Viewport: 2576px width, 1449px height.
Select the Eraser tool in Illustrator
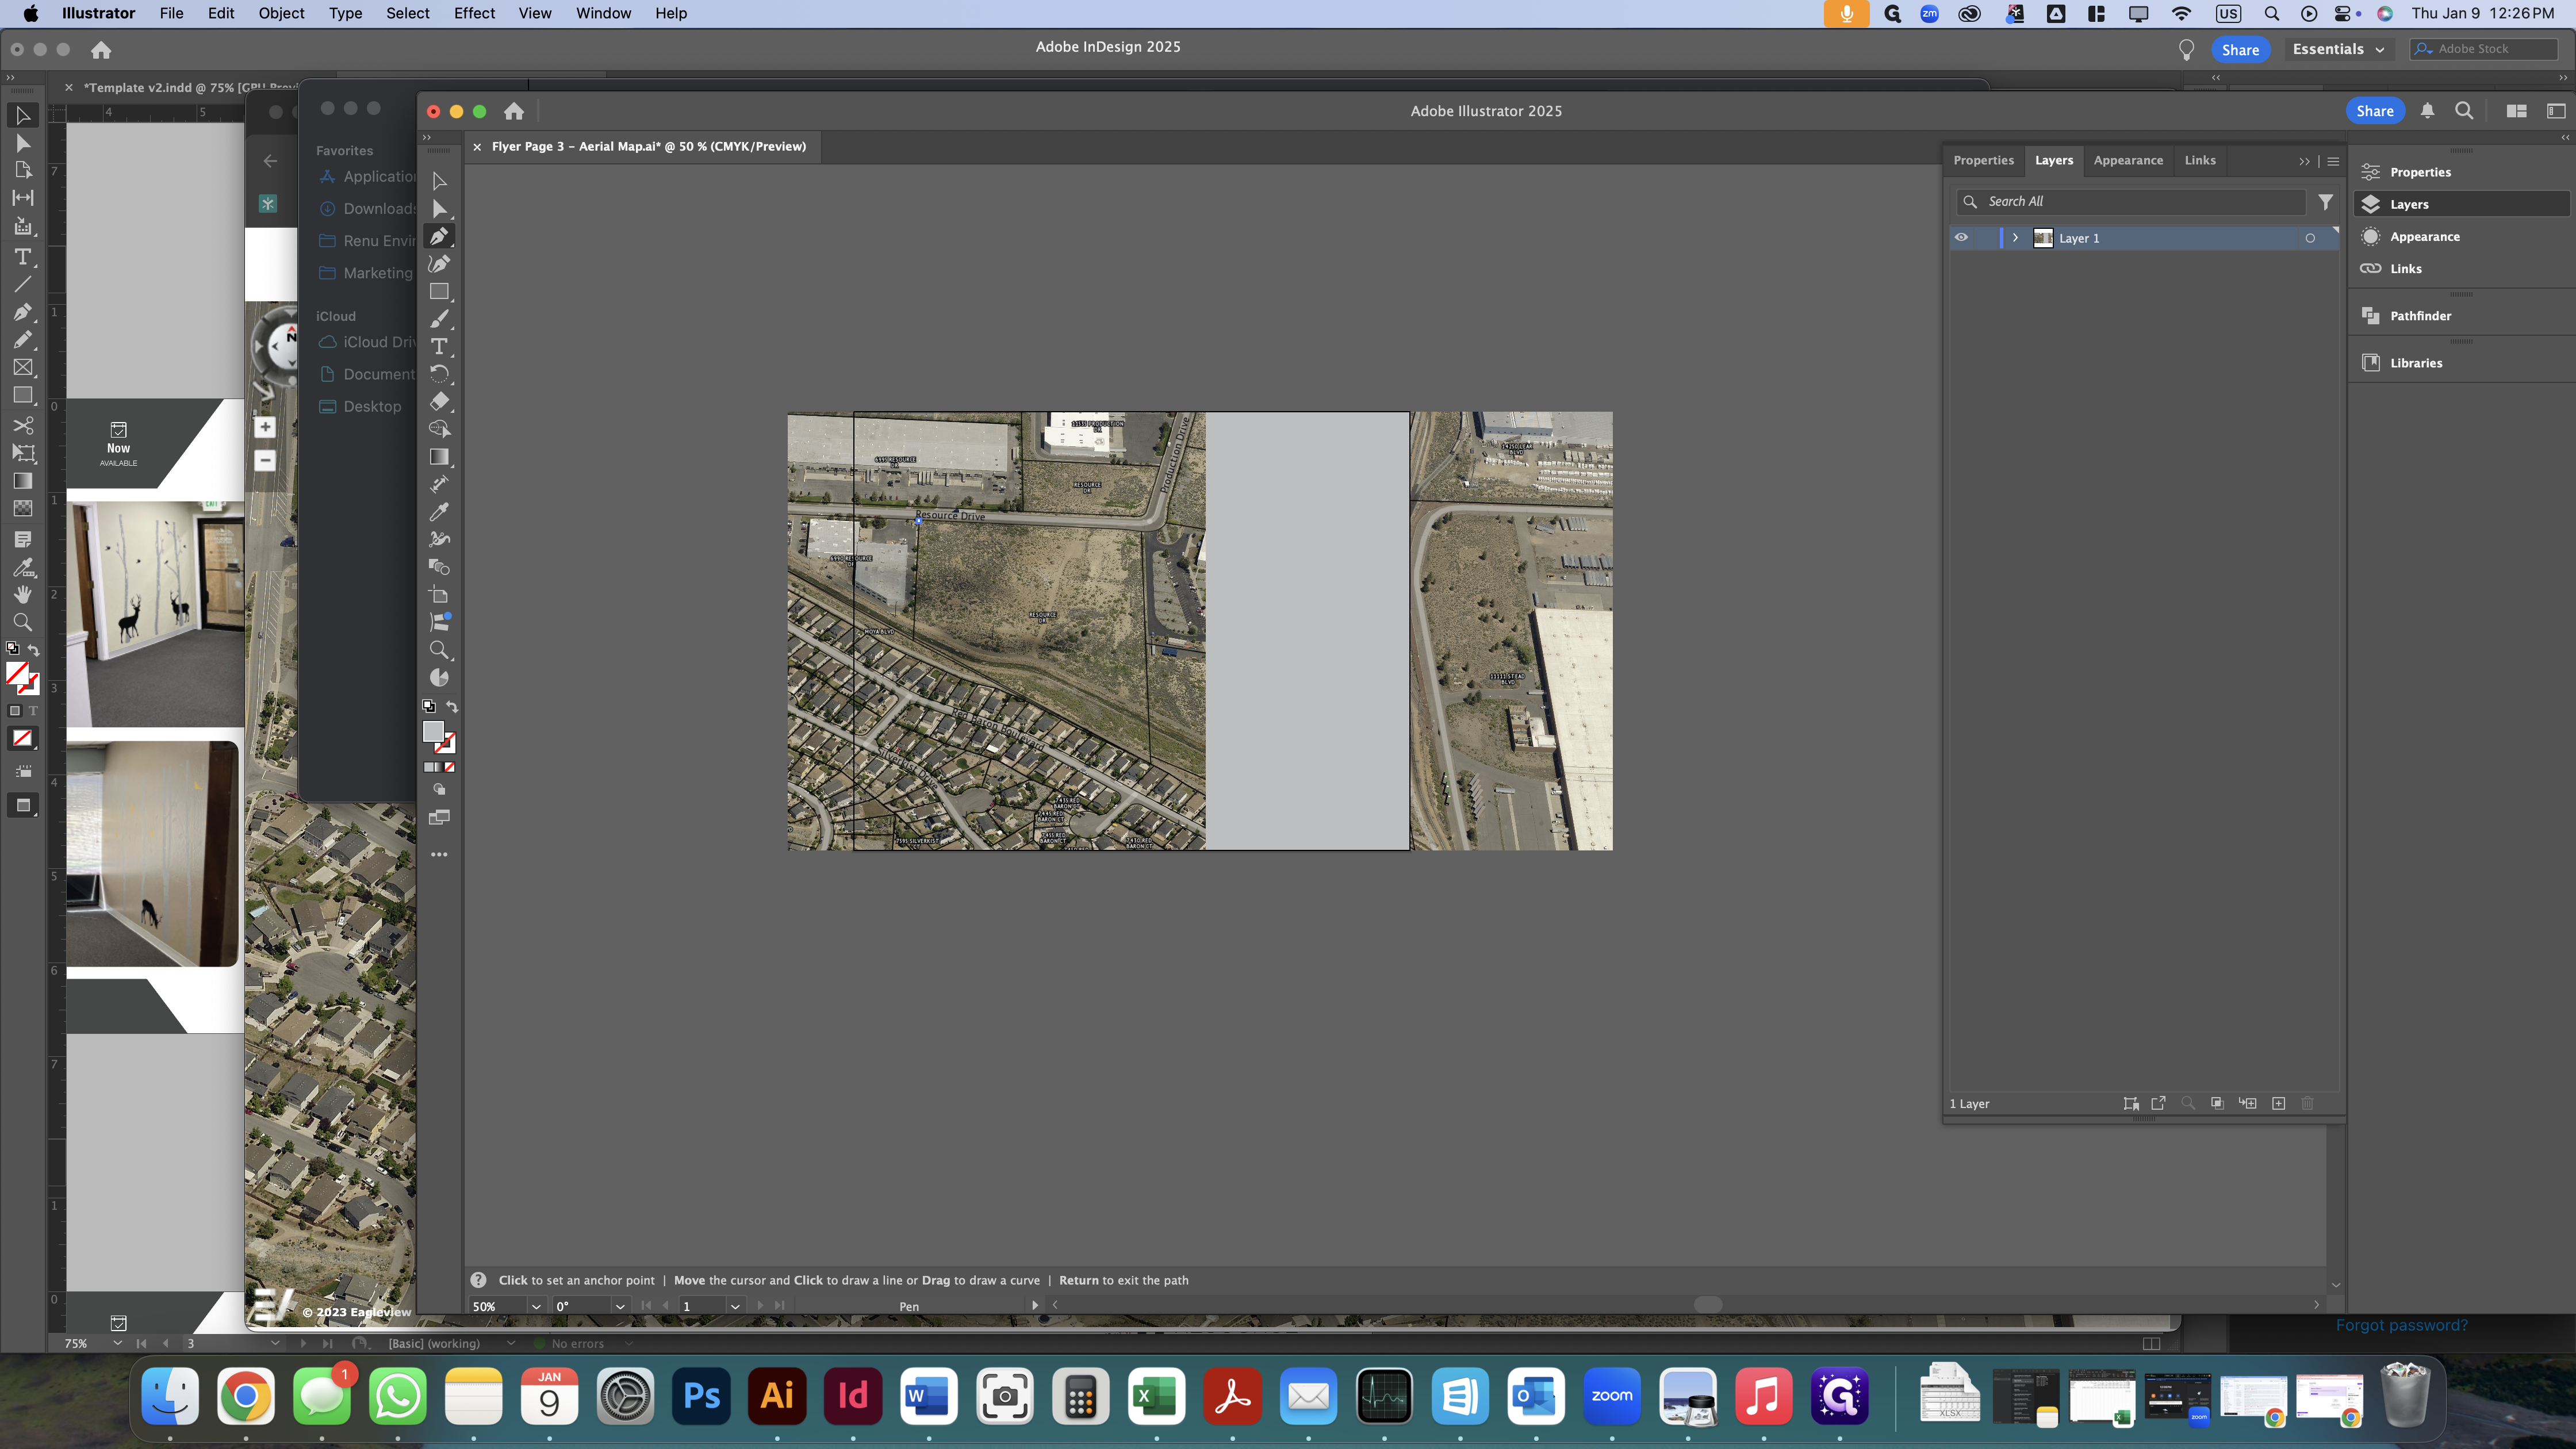[x=439, y=401]
